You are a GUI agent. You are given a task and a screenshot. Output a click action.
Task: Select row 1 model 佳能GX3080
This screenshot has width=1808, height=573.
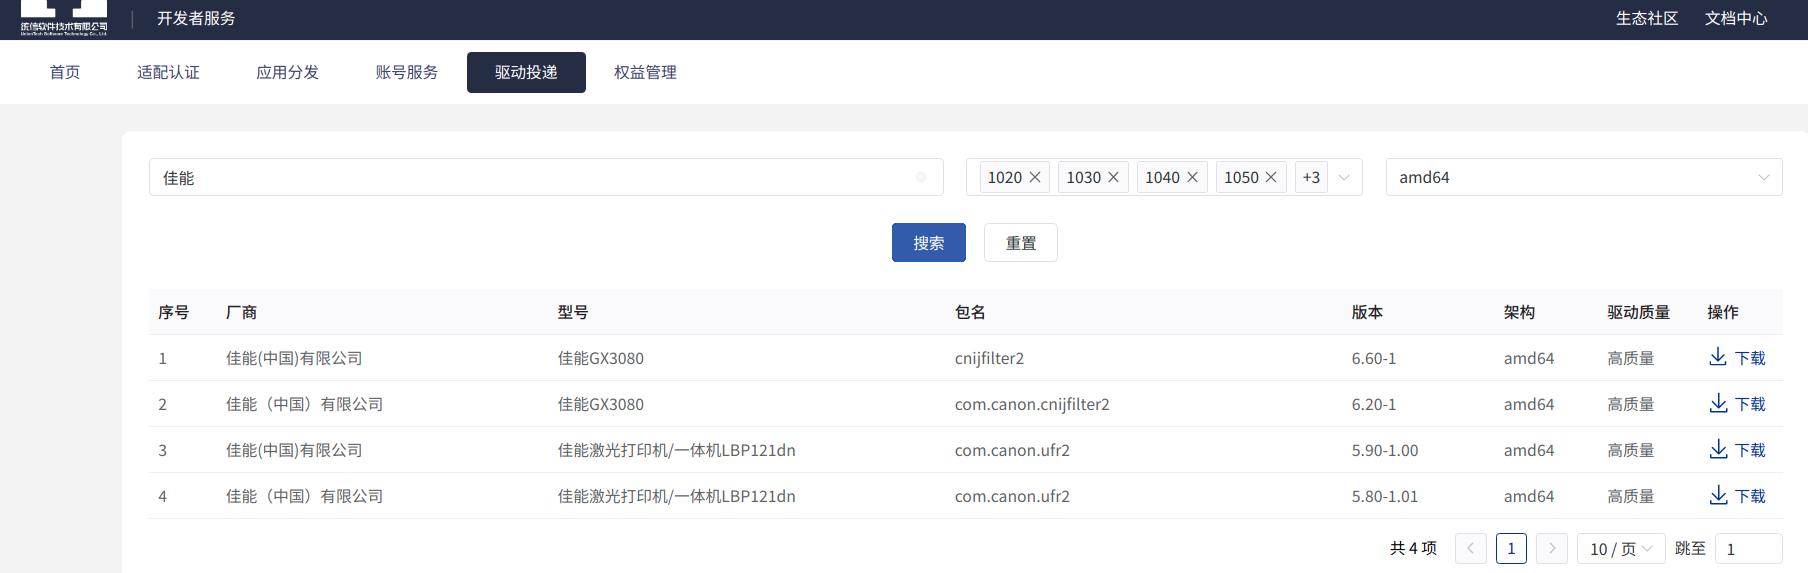tap(601, 358)
